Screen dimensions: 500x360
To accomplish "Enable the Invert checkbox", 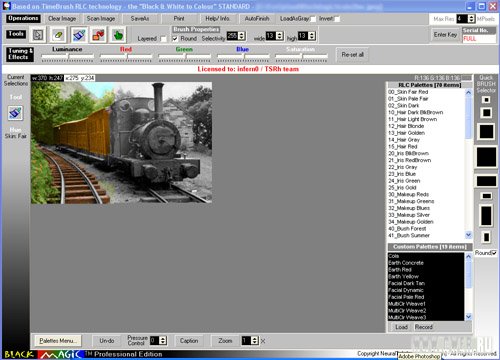I will 337,19.
